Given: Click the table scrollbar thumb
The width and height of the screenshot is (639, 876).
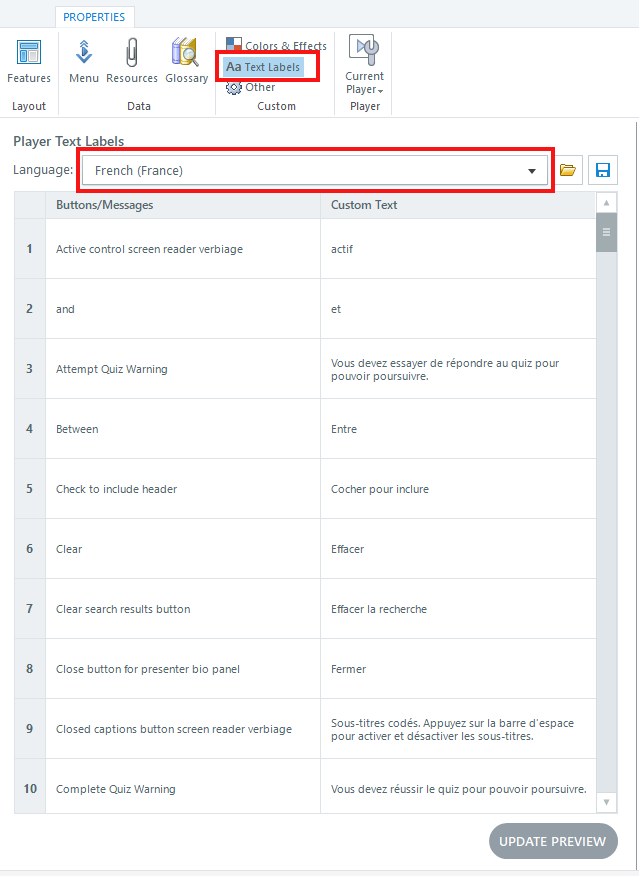Looking at the screenshot, I should pos(606,234).
